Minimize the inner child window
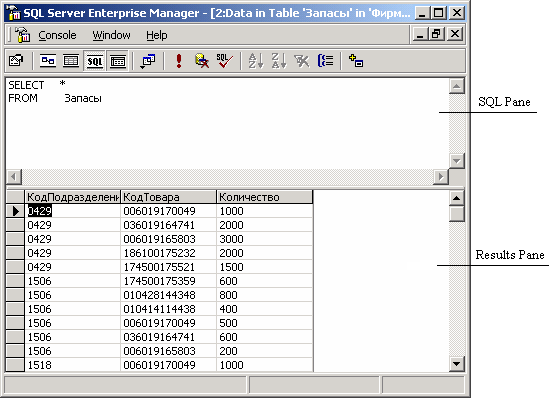 [419, 34]
